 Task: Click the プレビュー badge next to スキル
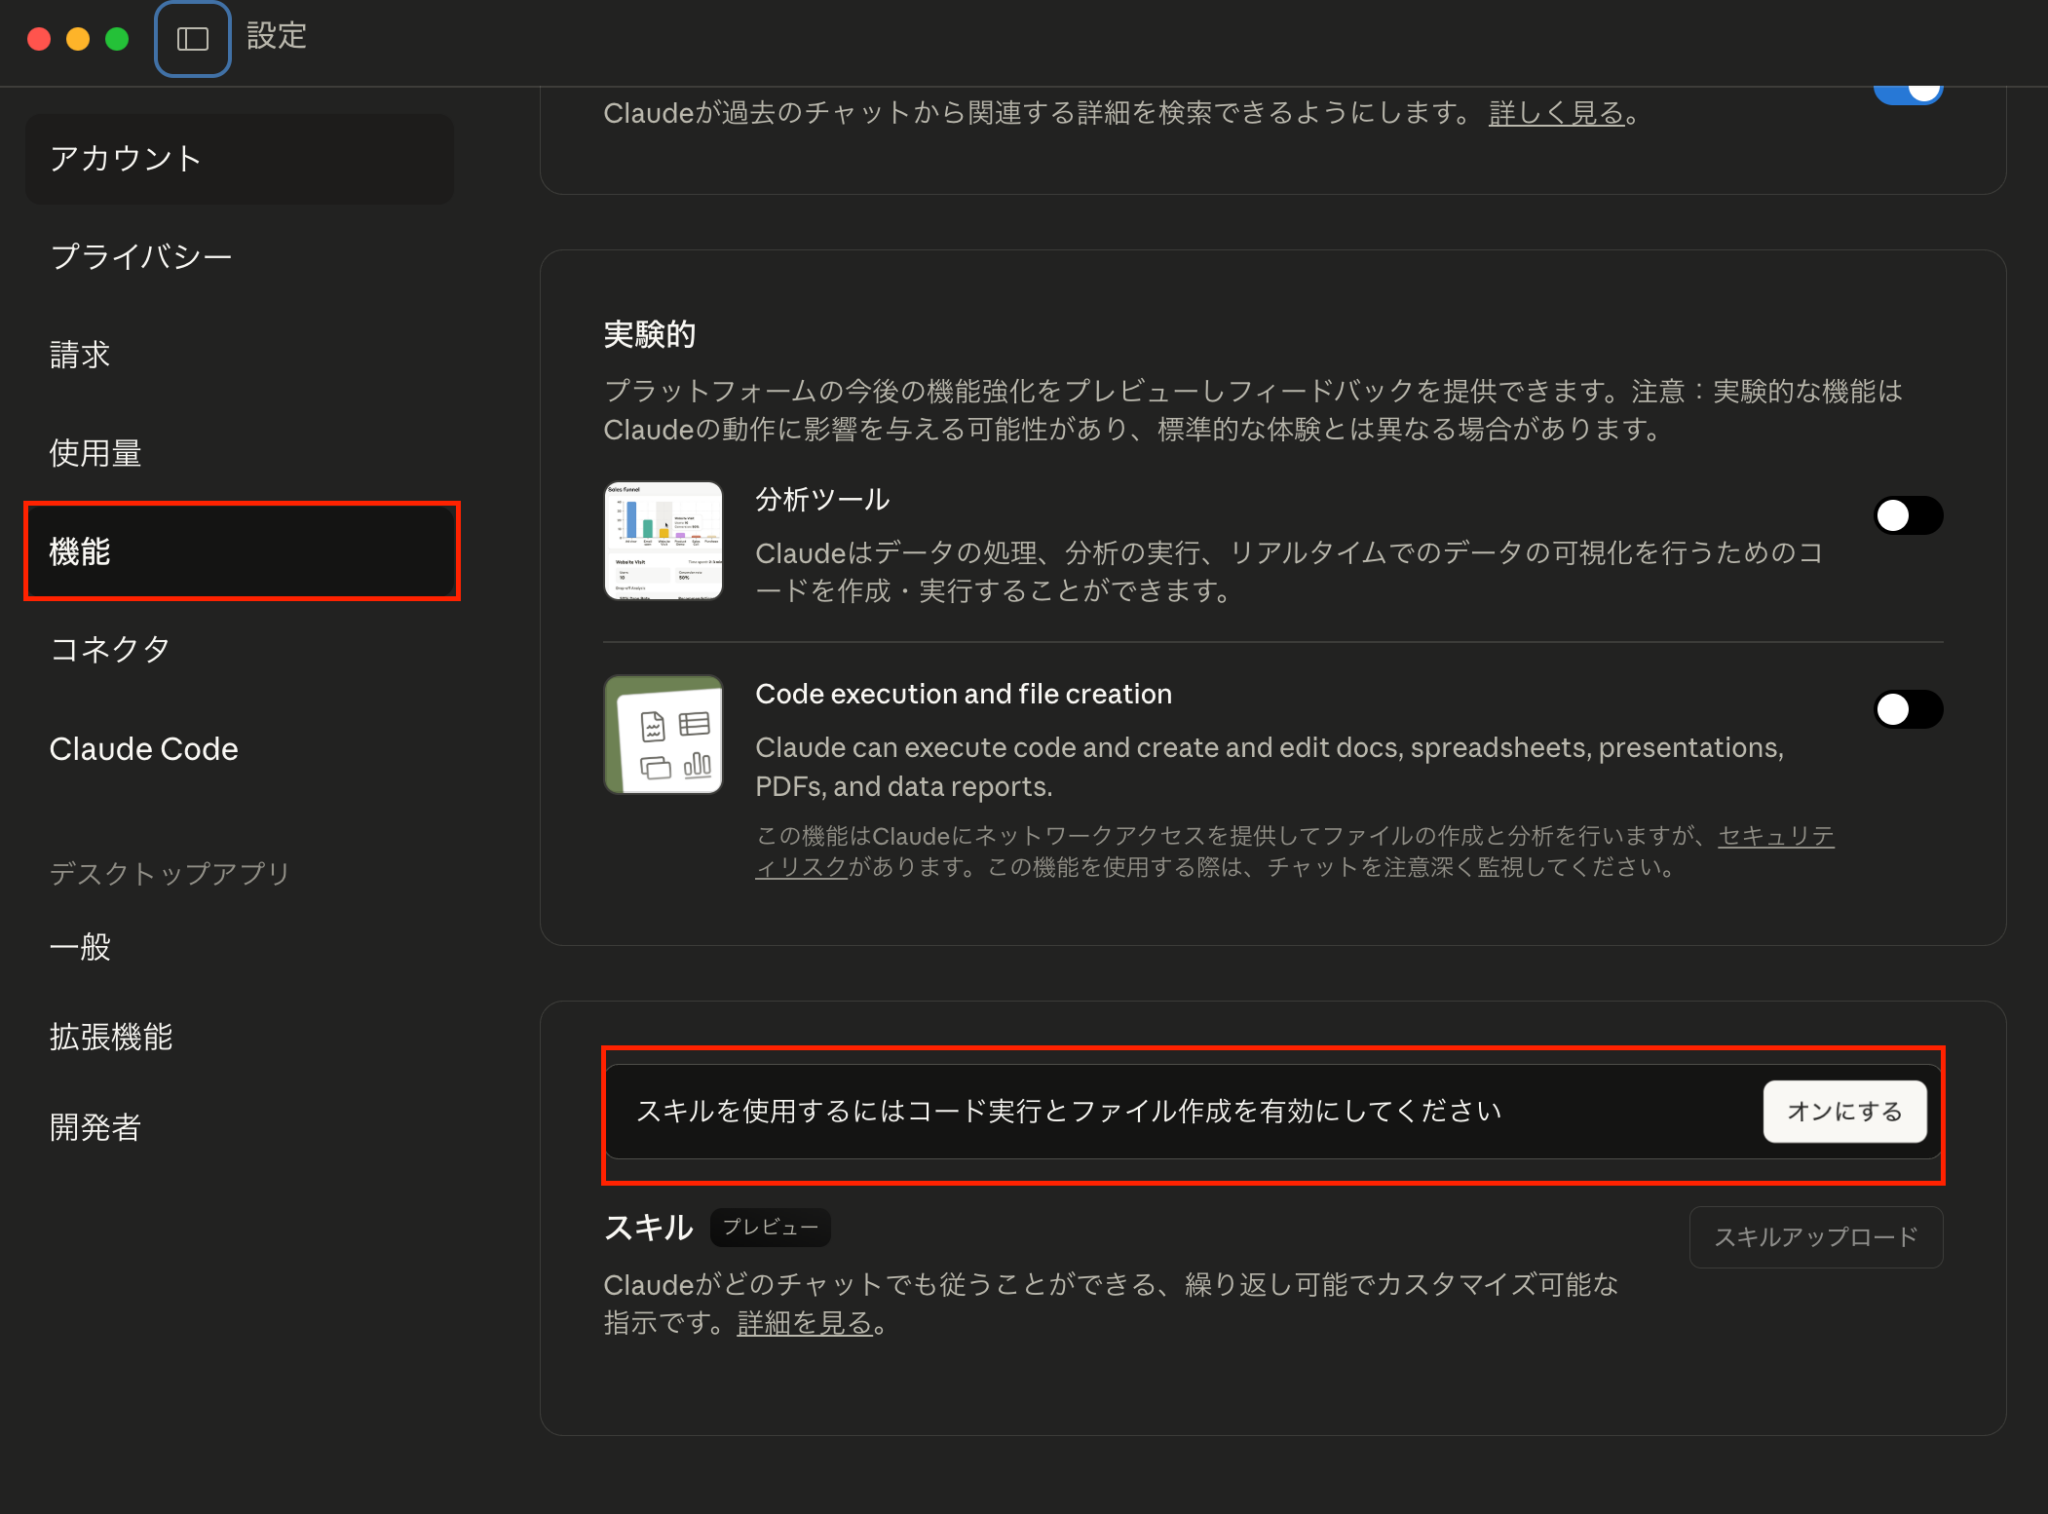click(x=769, y=1228)
